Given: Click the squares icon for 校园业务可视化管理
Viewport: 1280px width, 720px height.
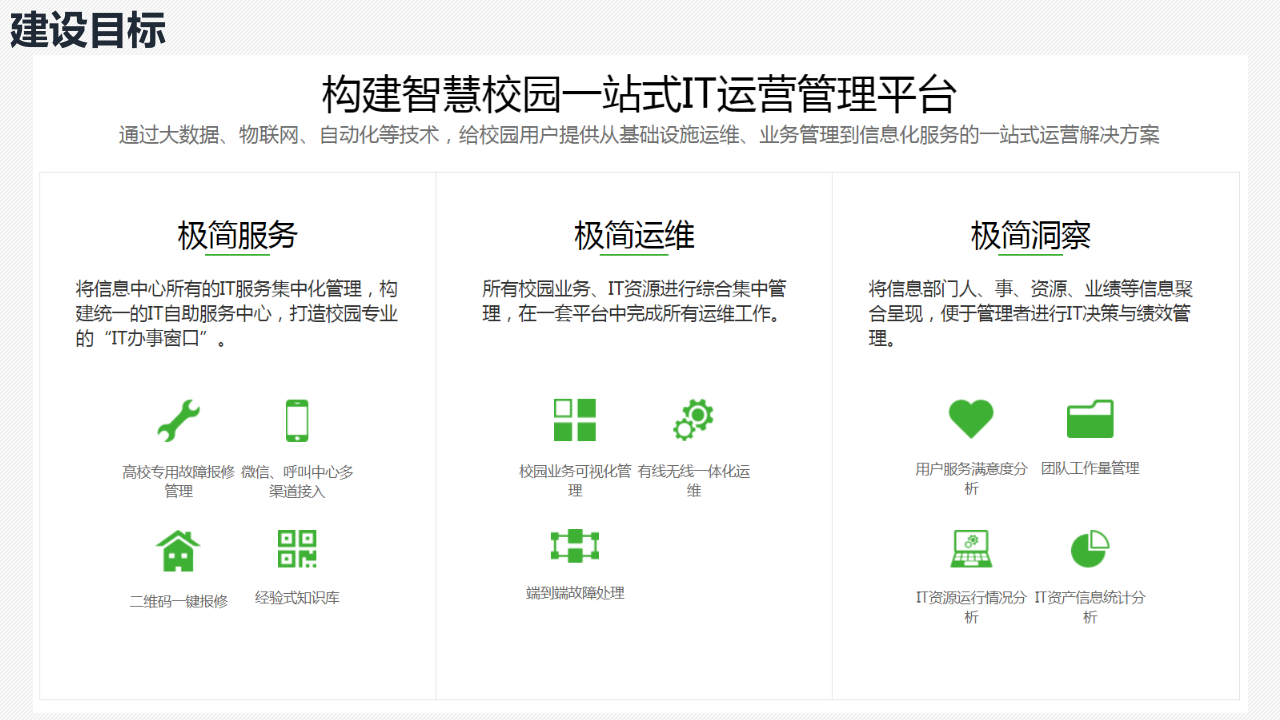Looking at the screenshot, I should pos(575,419).
